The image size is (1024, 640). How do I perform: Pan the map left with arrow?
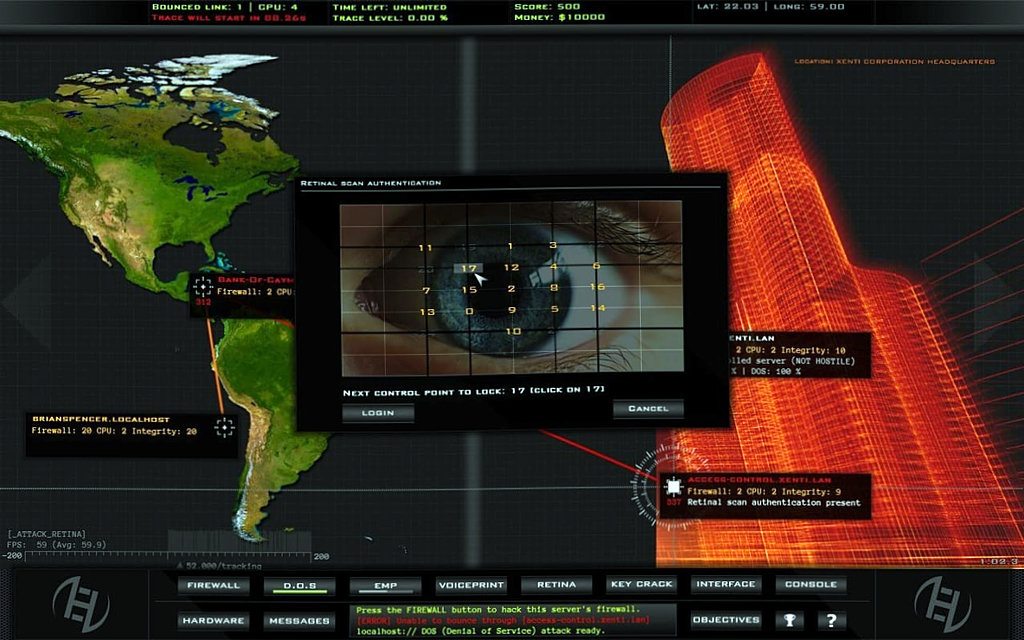(x=27, y=302)
